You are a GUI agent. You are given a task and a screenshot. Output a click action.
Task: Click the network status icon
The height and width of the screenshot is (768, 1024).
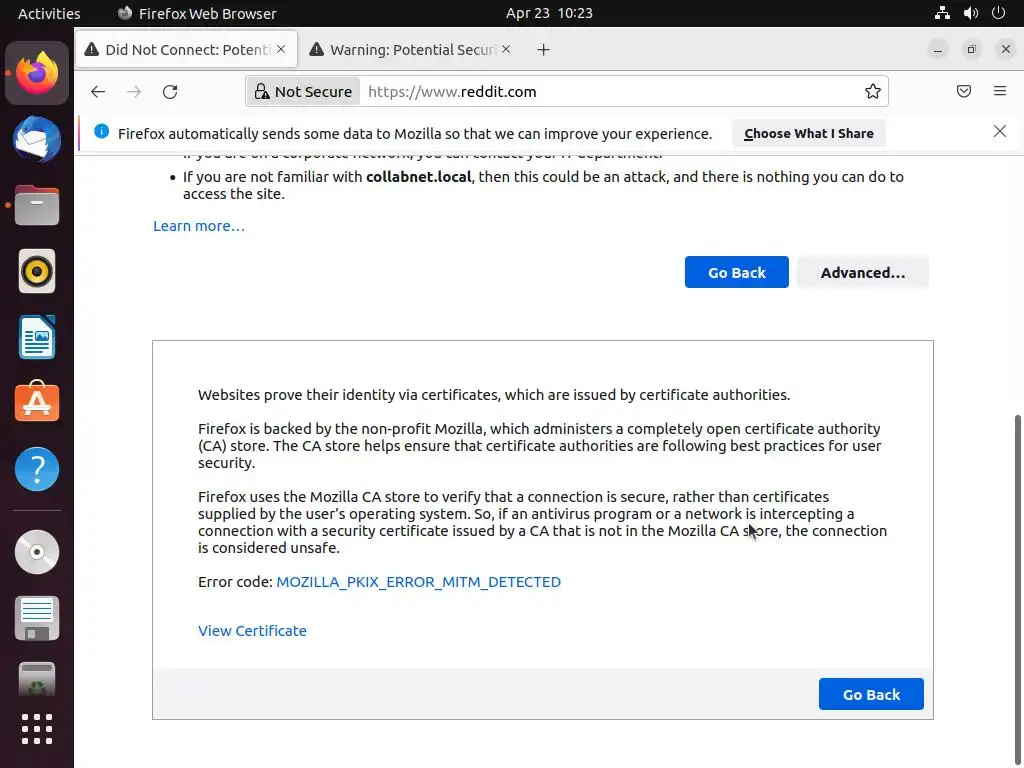942,13
